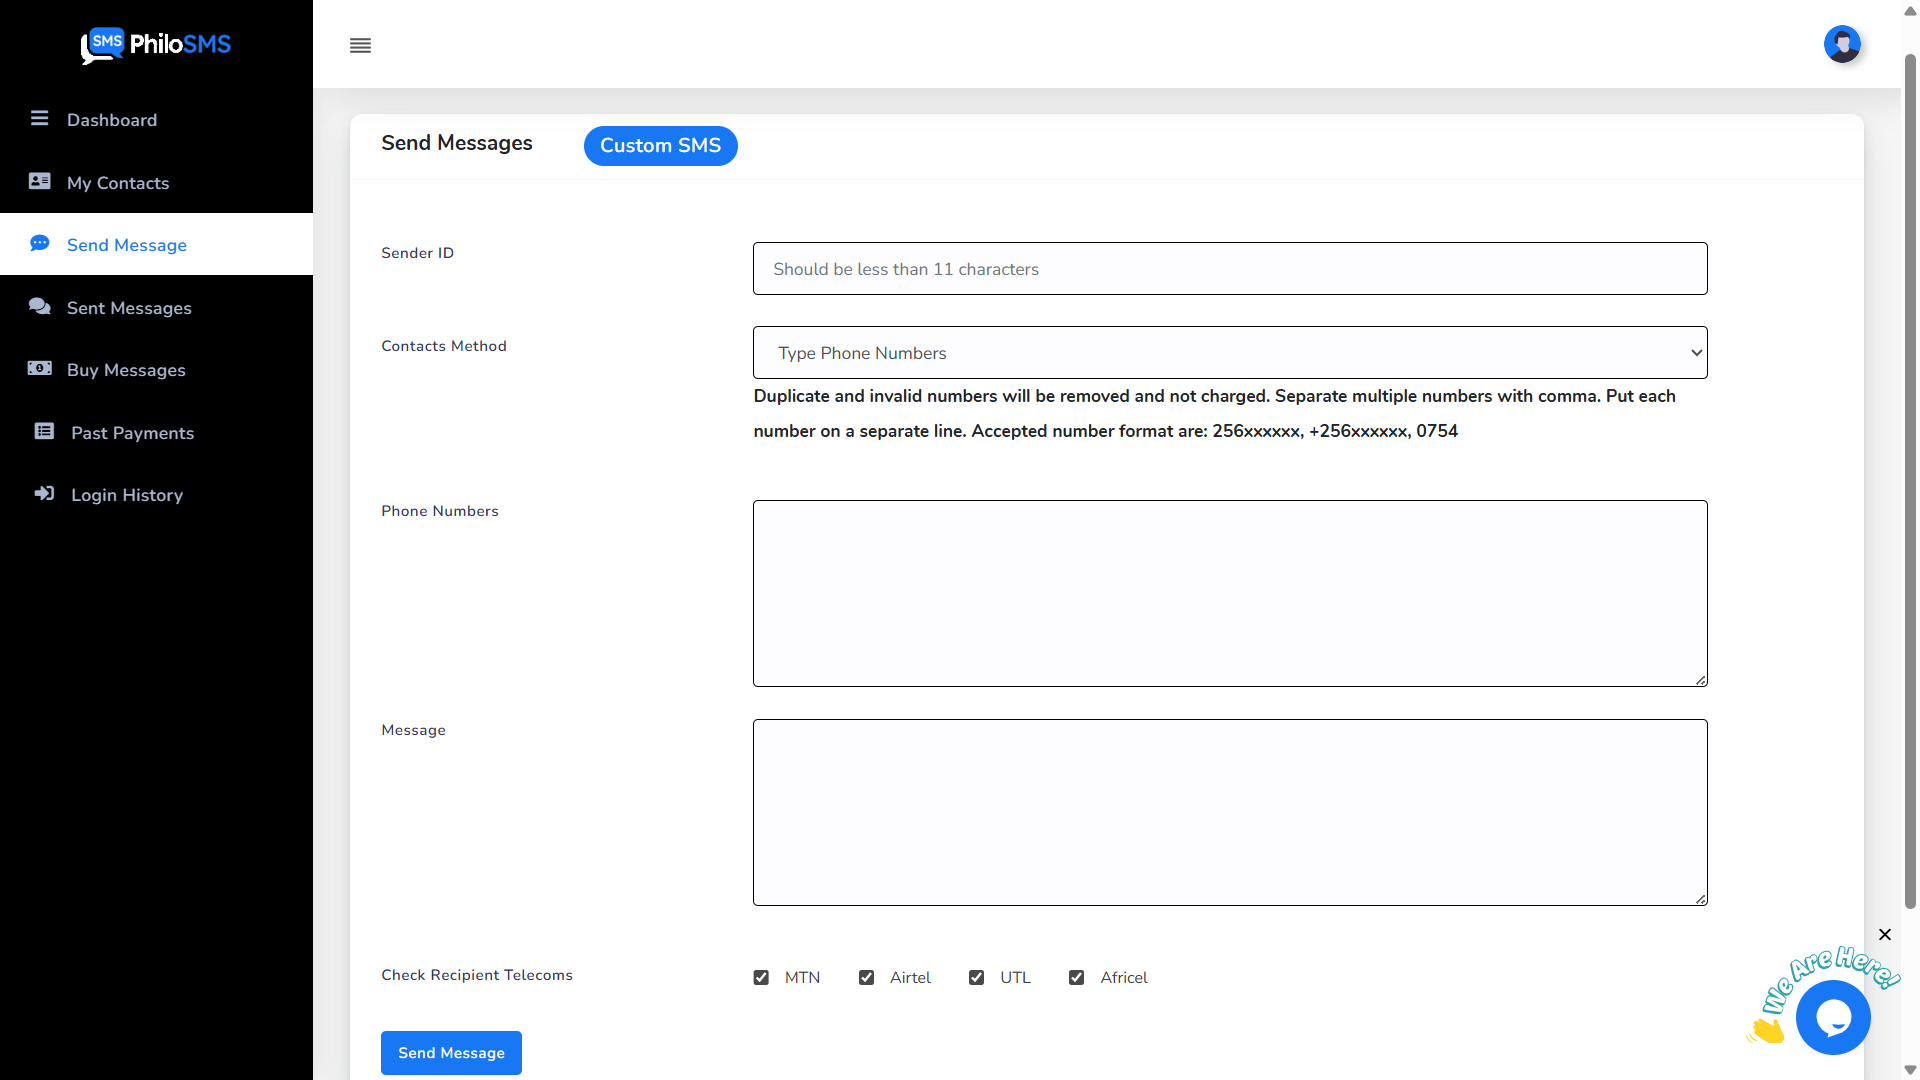
Task: Click the hamburger menu toggle icon
Action: click(360, 46)
